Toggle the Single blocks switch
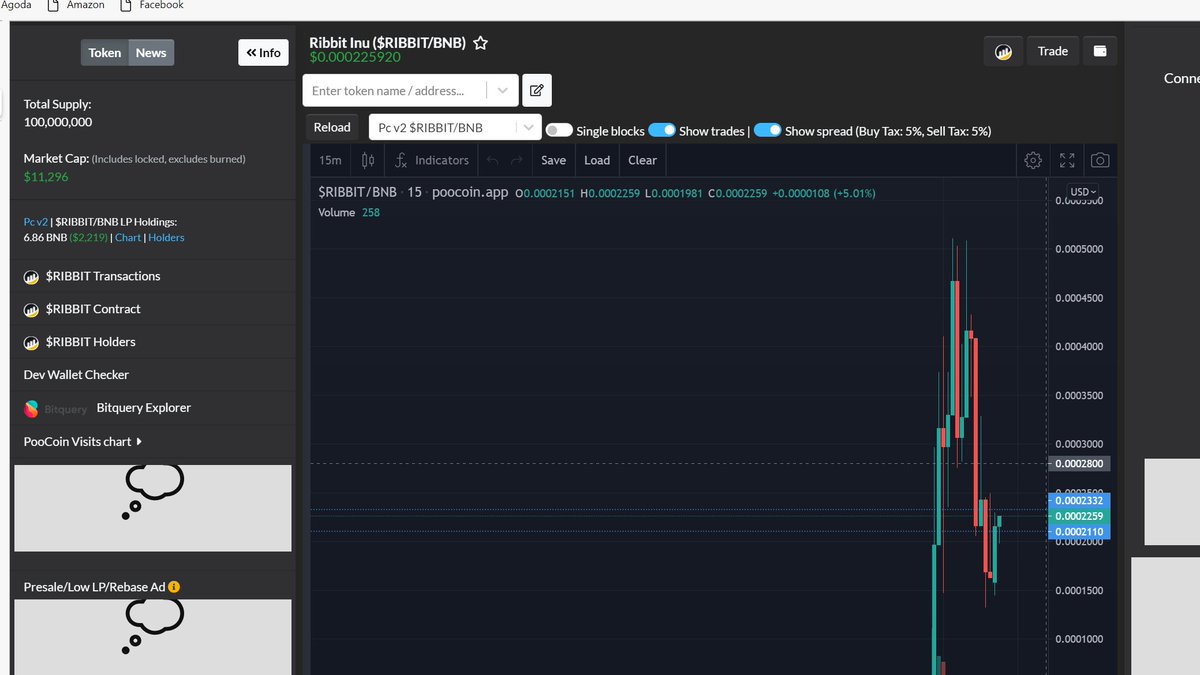 click(559, 131)
